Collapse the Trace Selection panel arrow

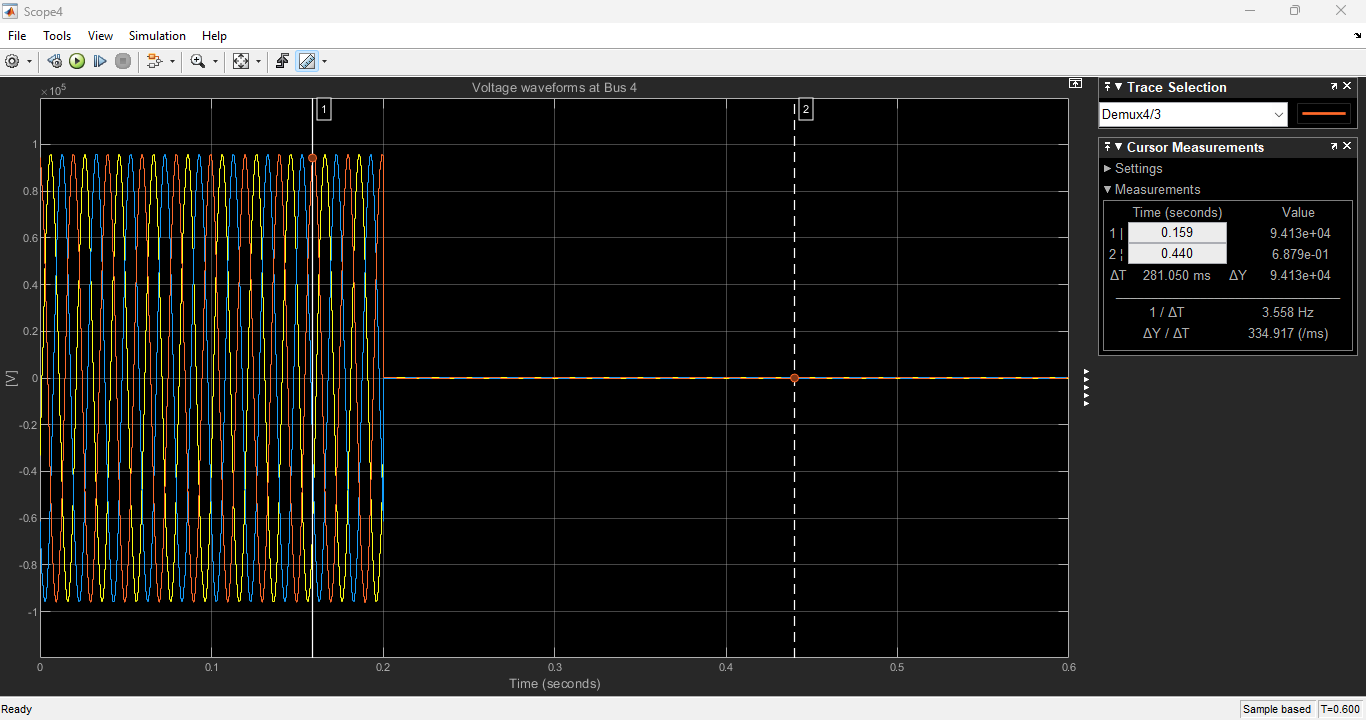click(1118, 88)
